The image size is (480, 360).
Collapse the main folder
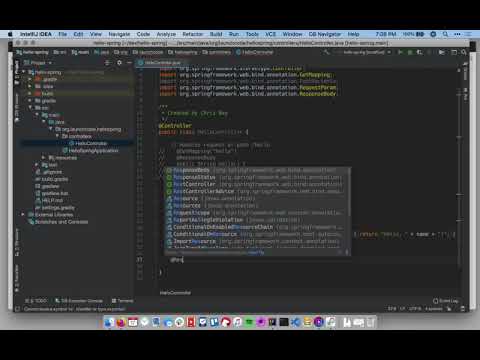tap(37, 115)
